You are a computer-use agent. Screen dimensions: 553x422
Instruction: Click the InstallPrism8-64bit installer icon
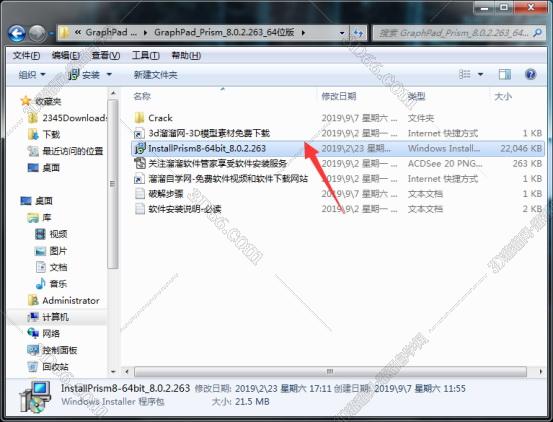coord(140,148)
